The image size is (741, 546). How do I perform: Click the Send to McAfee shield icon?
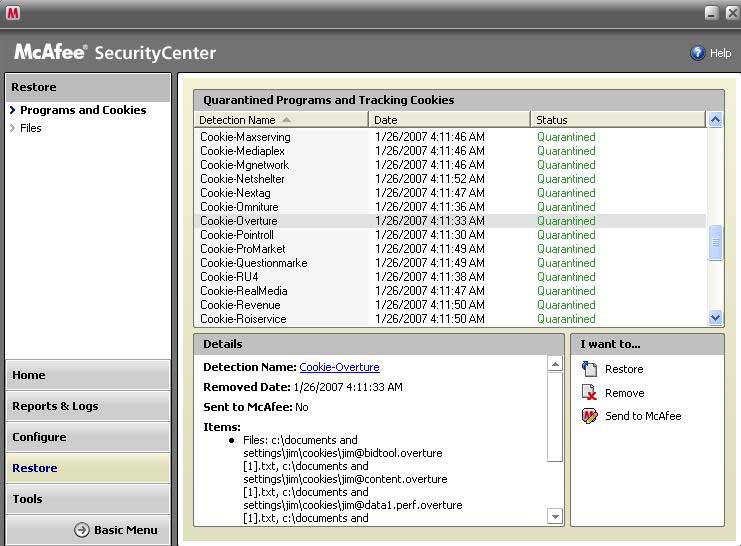[589, 416]
